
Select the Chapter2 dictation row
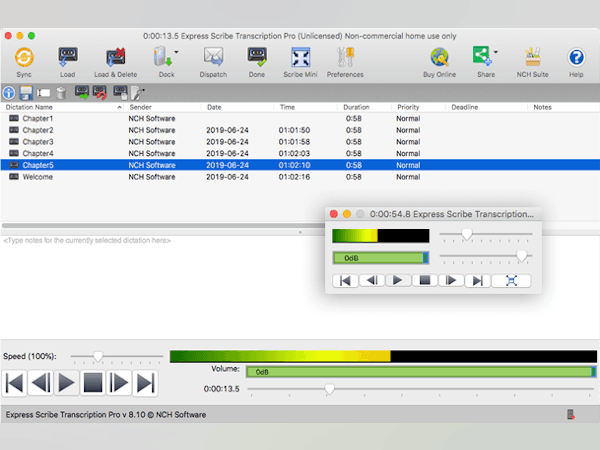click(x=300, y=130)
